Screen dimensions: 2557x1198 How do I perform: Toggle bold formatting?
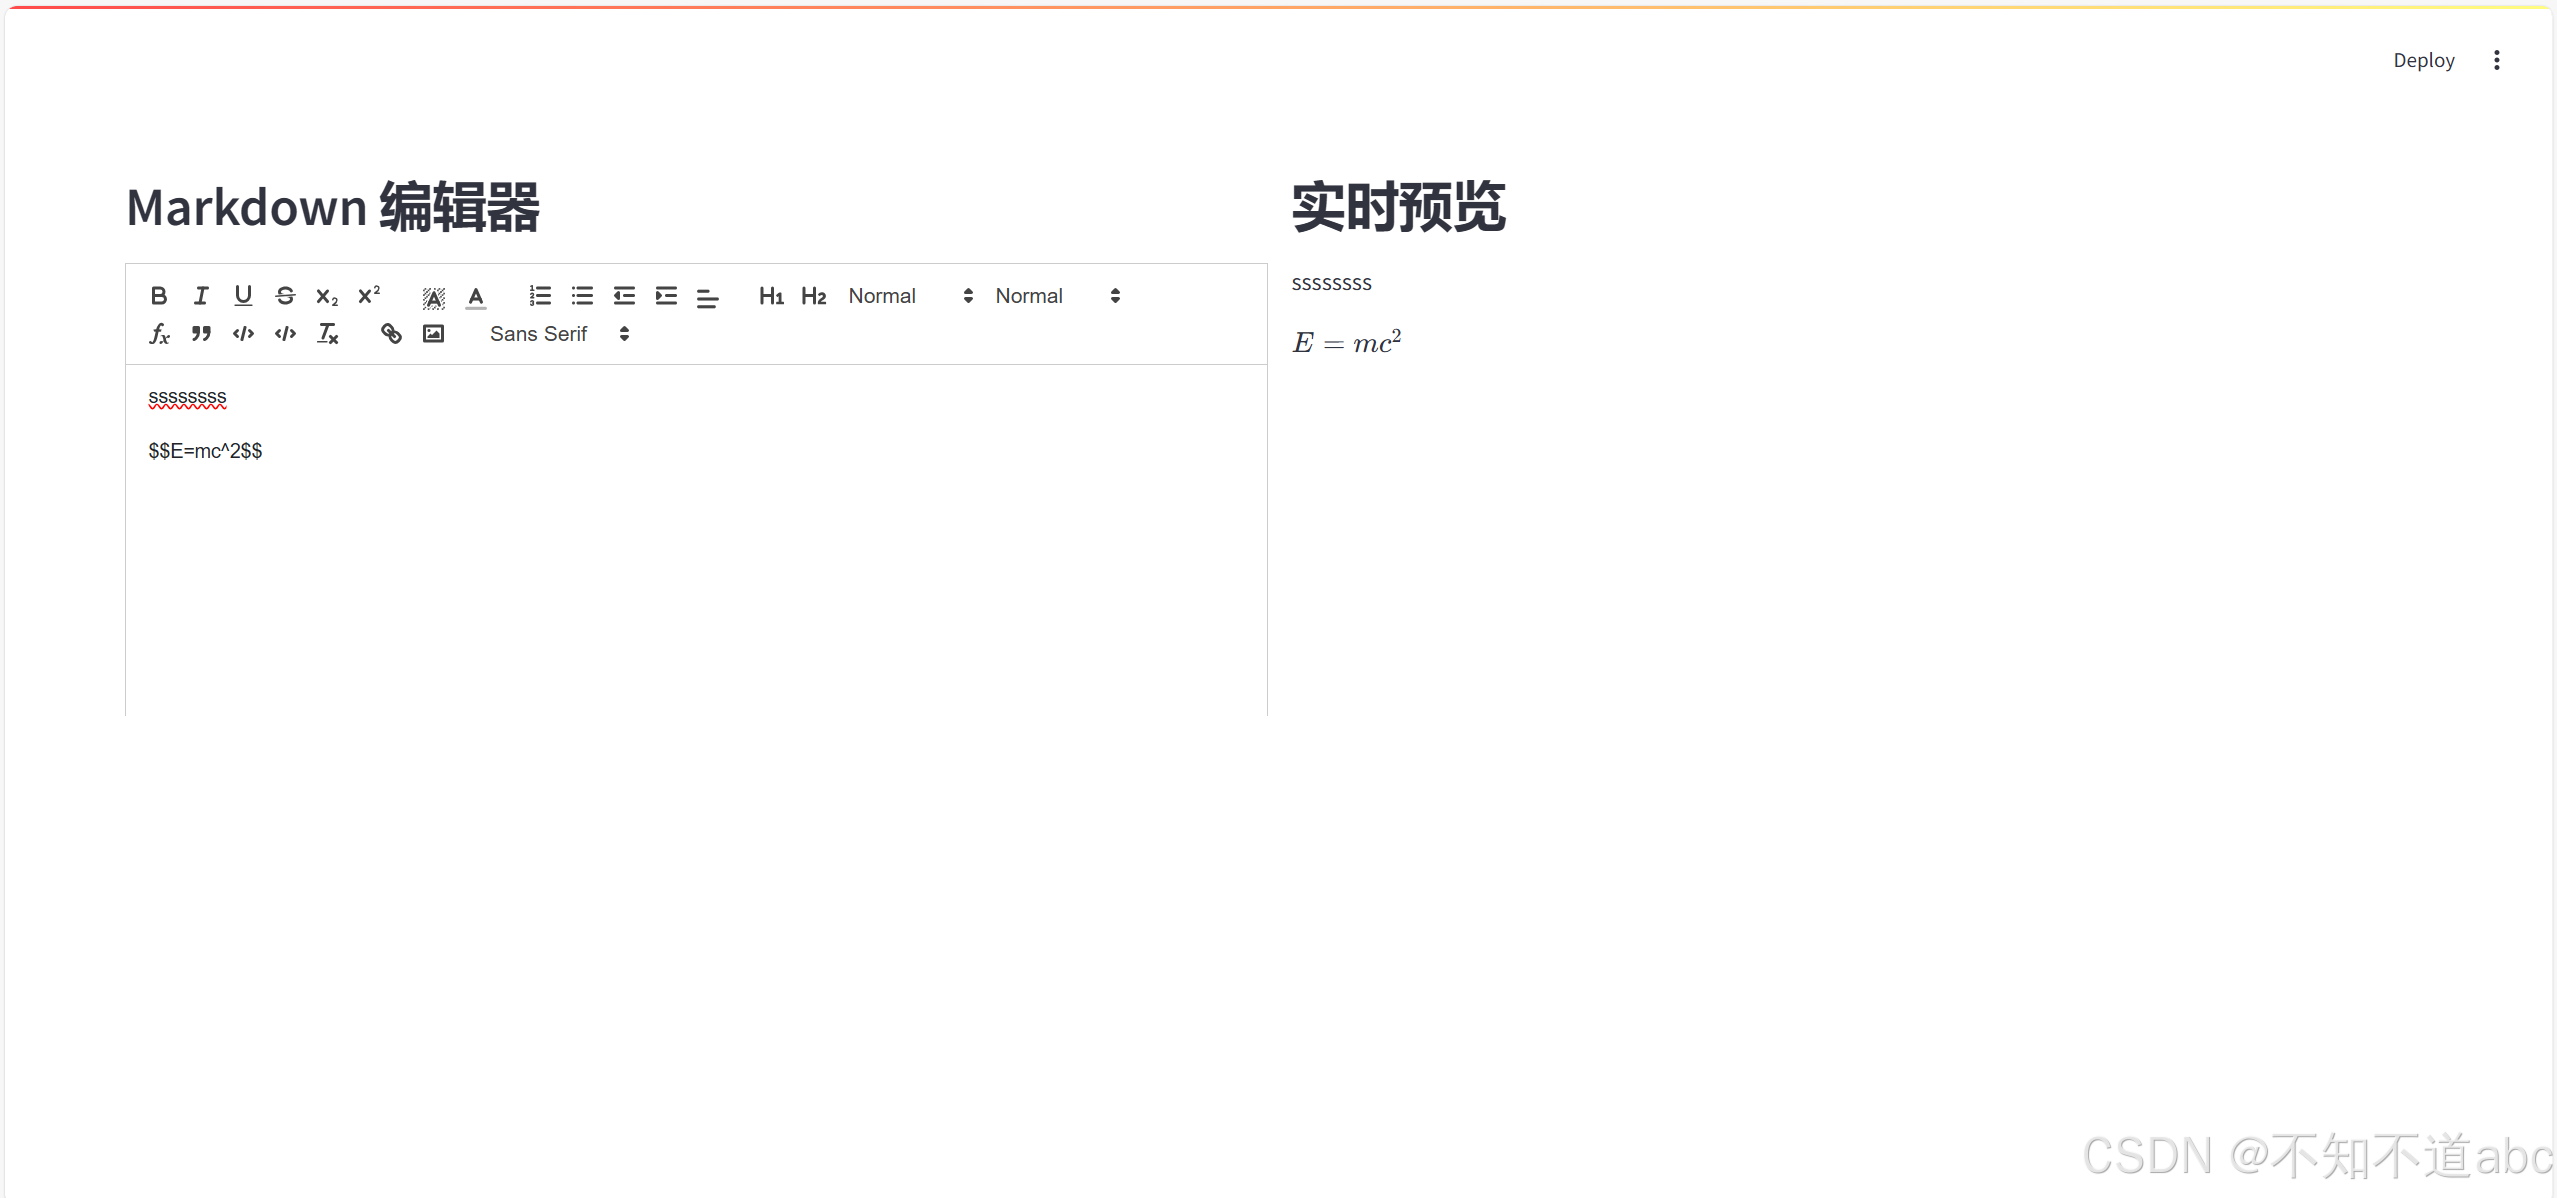point(159,296)
